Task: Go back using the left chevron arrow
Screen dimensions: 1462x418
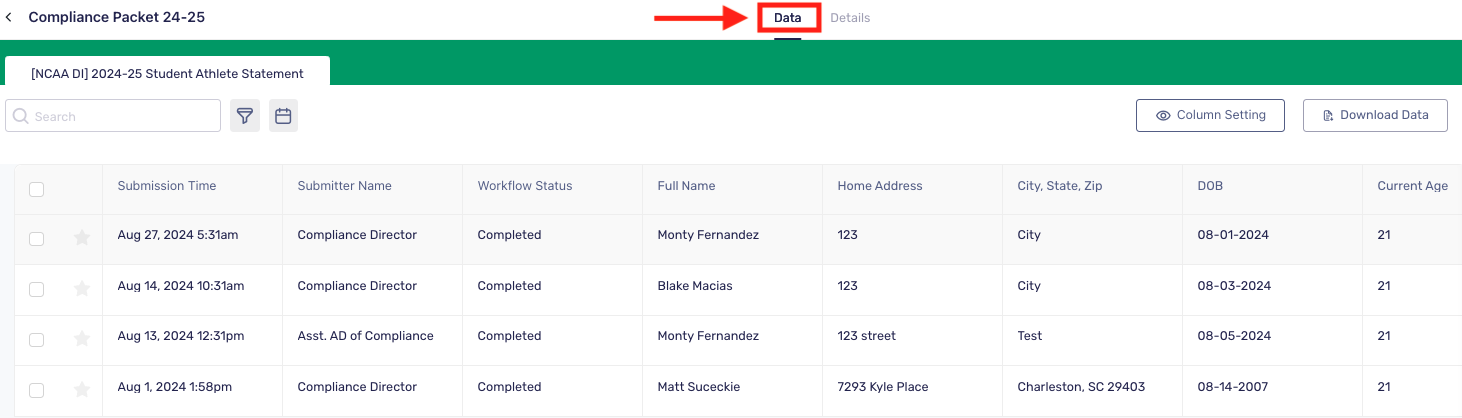Action: [9, 18]
